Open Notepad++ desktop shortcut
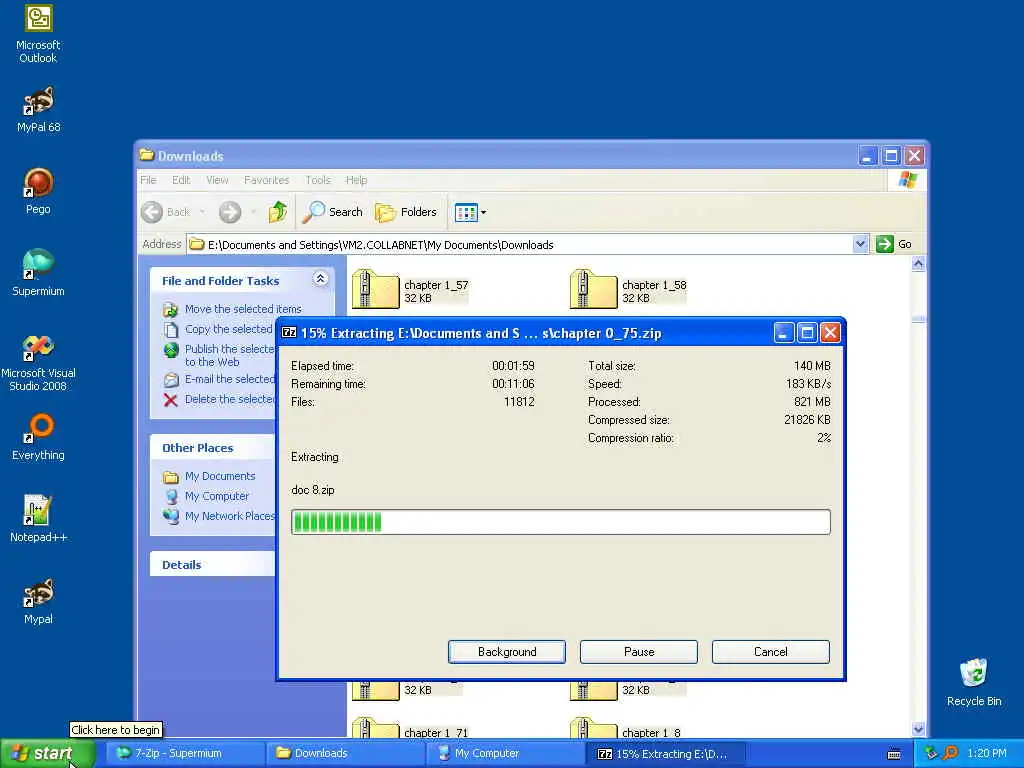This screenshot has height=768, width=1024. coord(38,519)
